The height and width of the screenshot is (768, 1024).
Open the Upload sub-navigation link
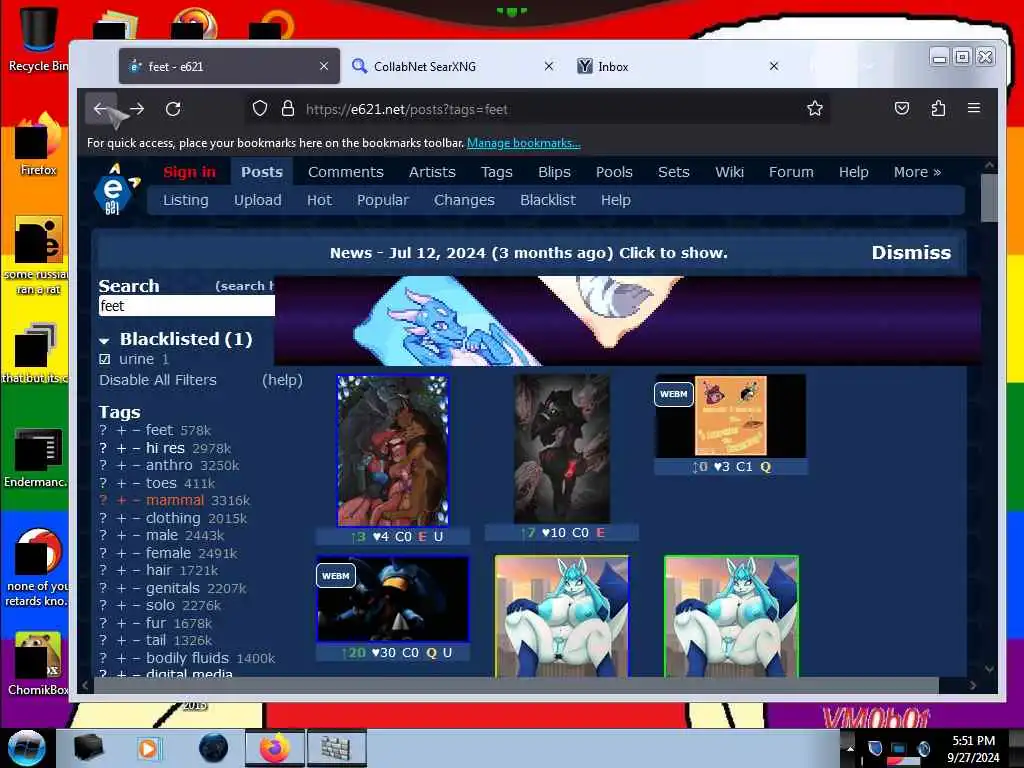(257, 200)
